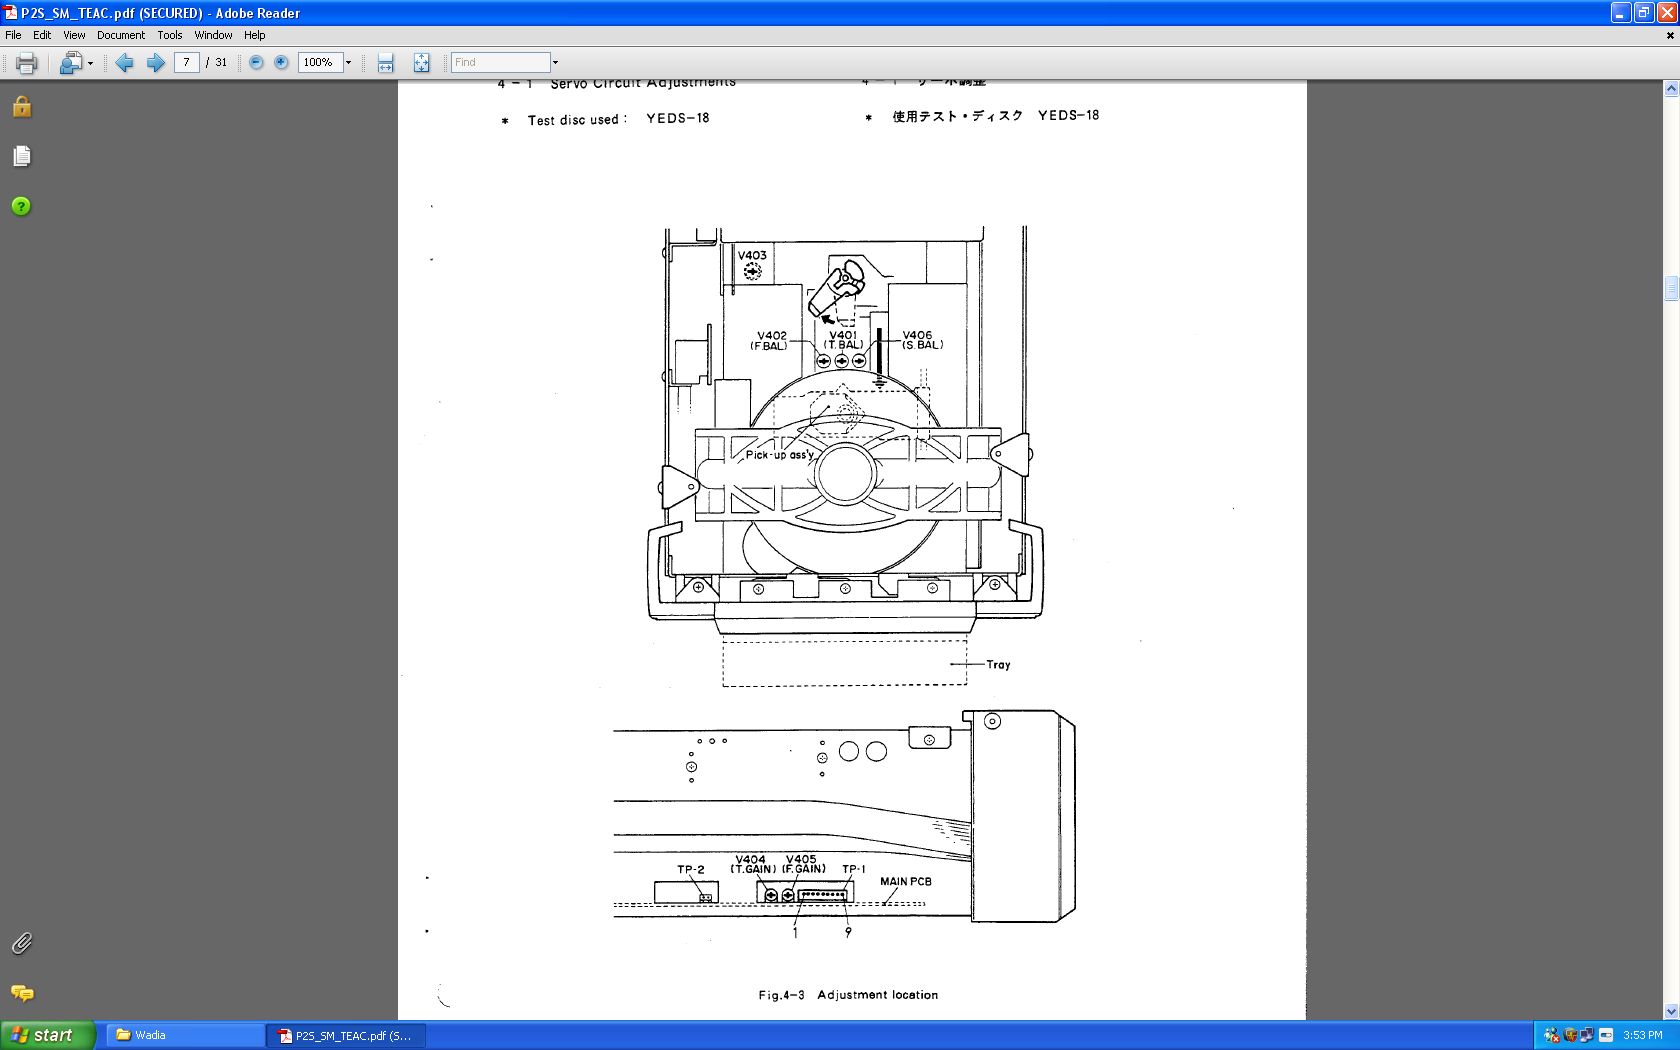Click the 'MAIN PCB' label
The height and width of the screenshot is (1050, 1680).
point(906,882)
